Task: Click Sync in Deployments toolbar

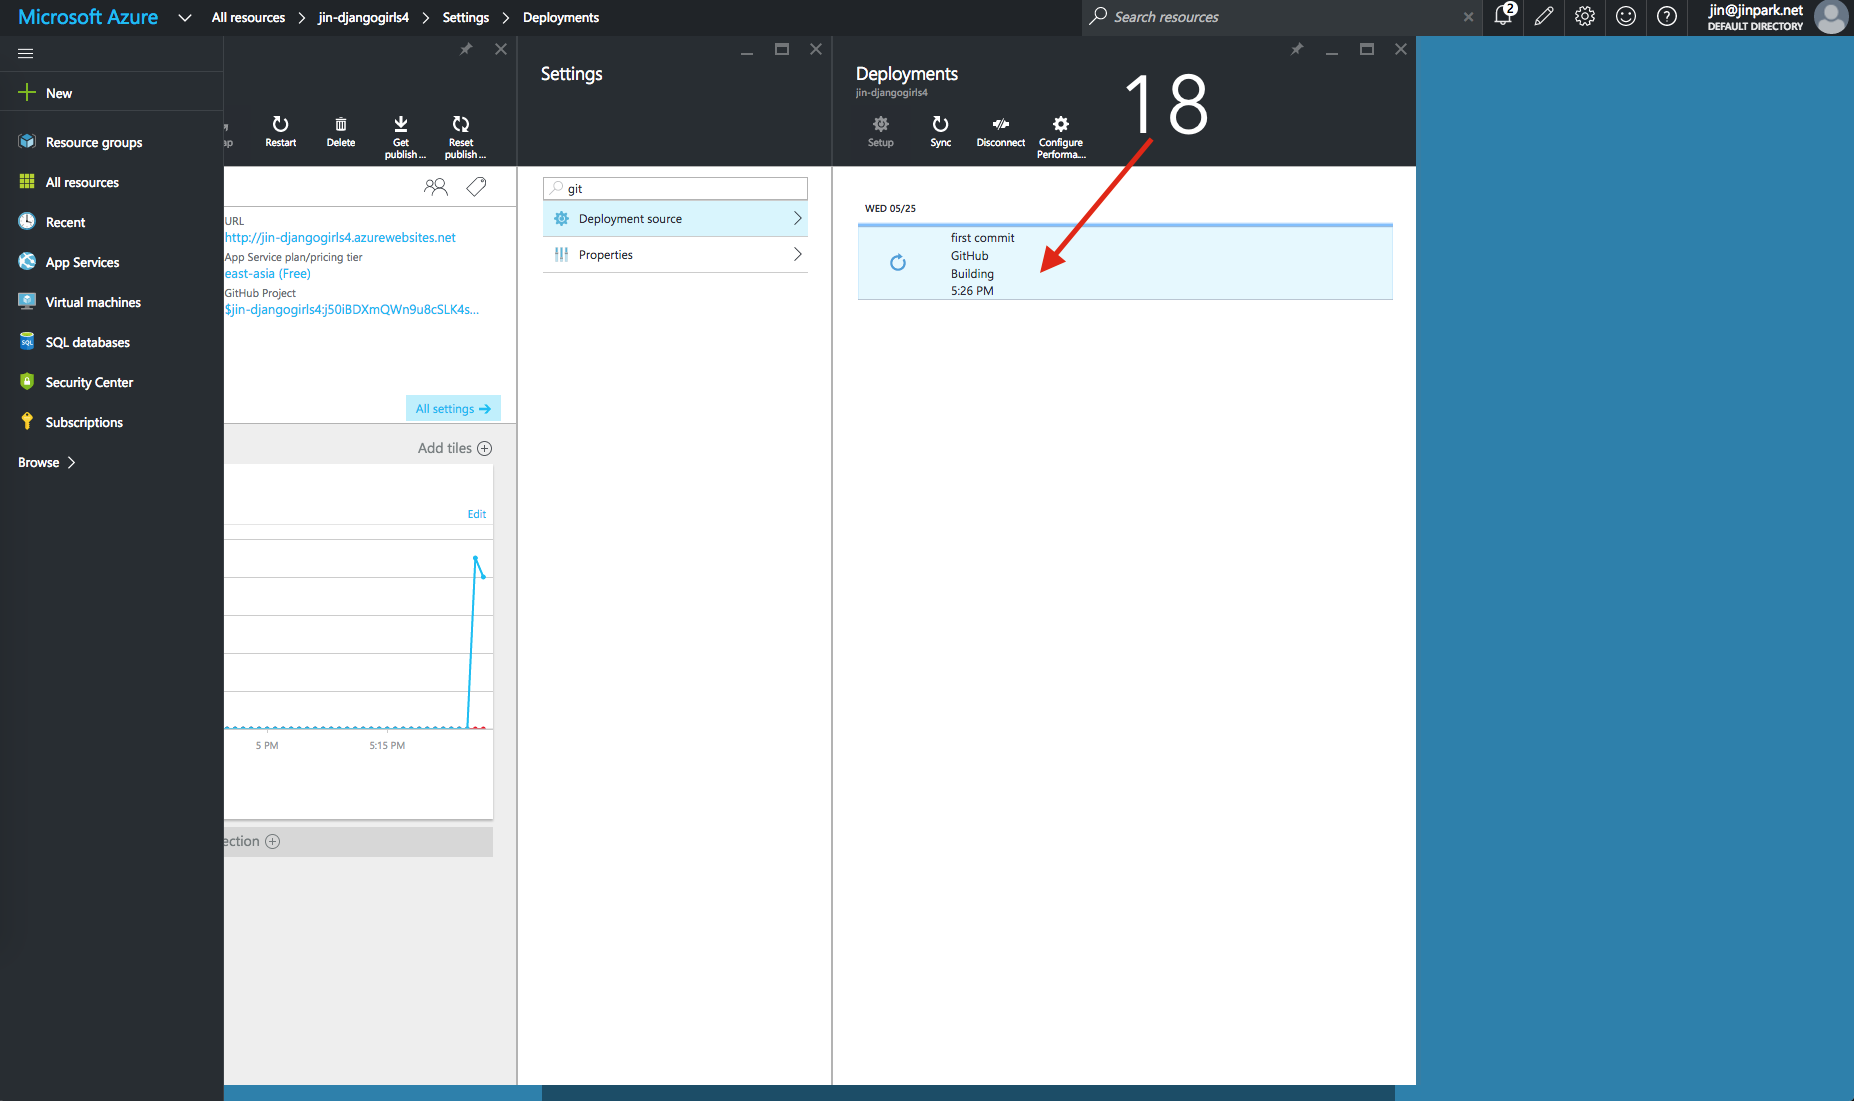Action: pos(941,132)
